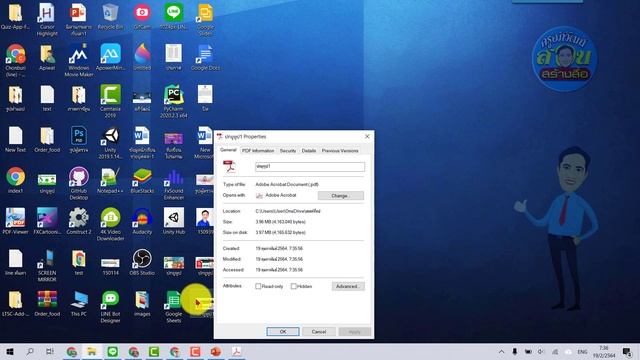Click the file name text field

pos(310,167)
